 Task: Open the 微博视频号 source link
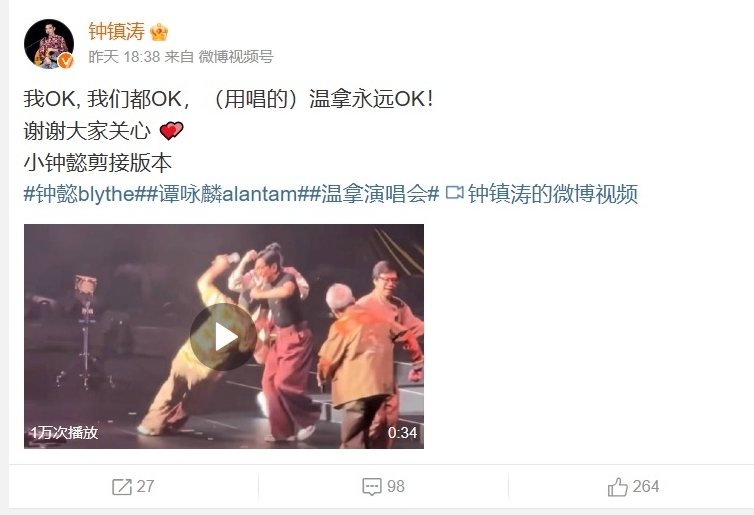[x=236, y=57]
